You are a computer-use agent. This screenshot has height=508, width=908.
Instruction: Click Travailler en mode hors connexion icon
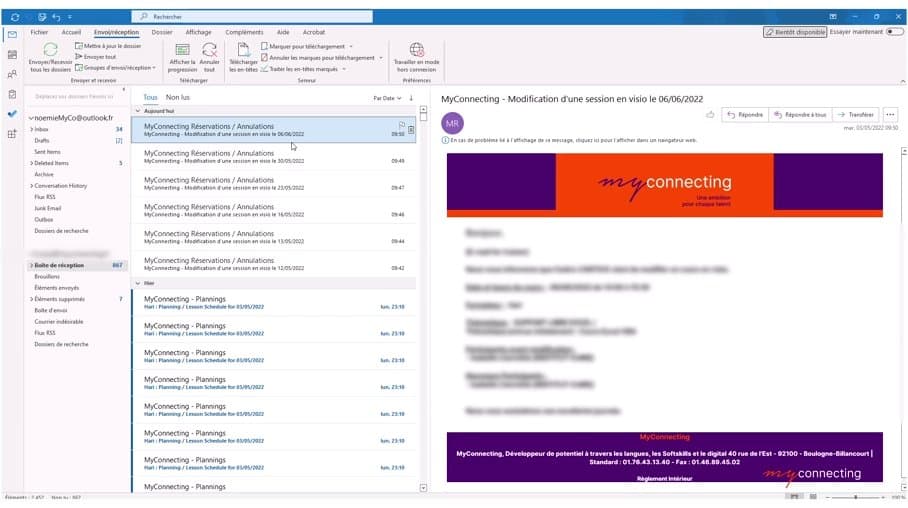pos(416,50)
